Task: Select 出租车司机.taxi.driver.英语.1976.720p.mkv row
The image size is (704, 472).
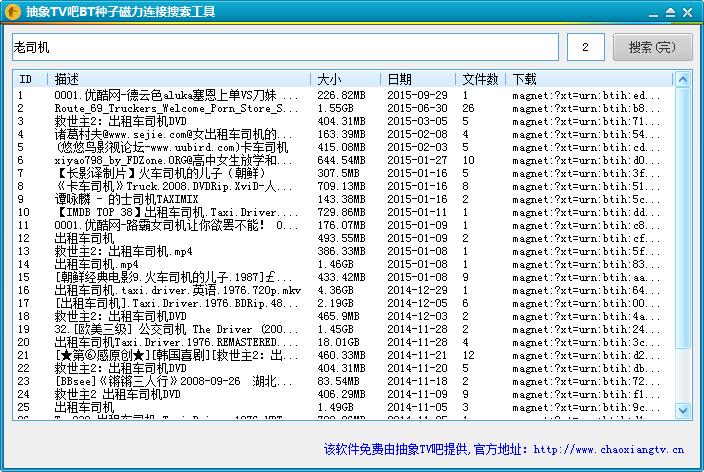Action: (343, 291)
